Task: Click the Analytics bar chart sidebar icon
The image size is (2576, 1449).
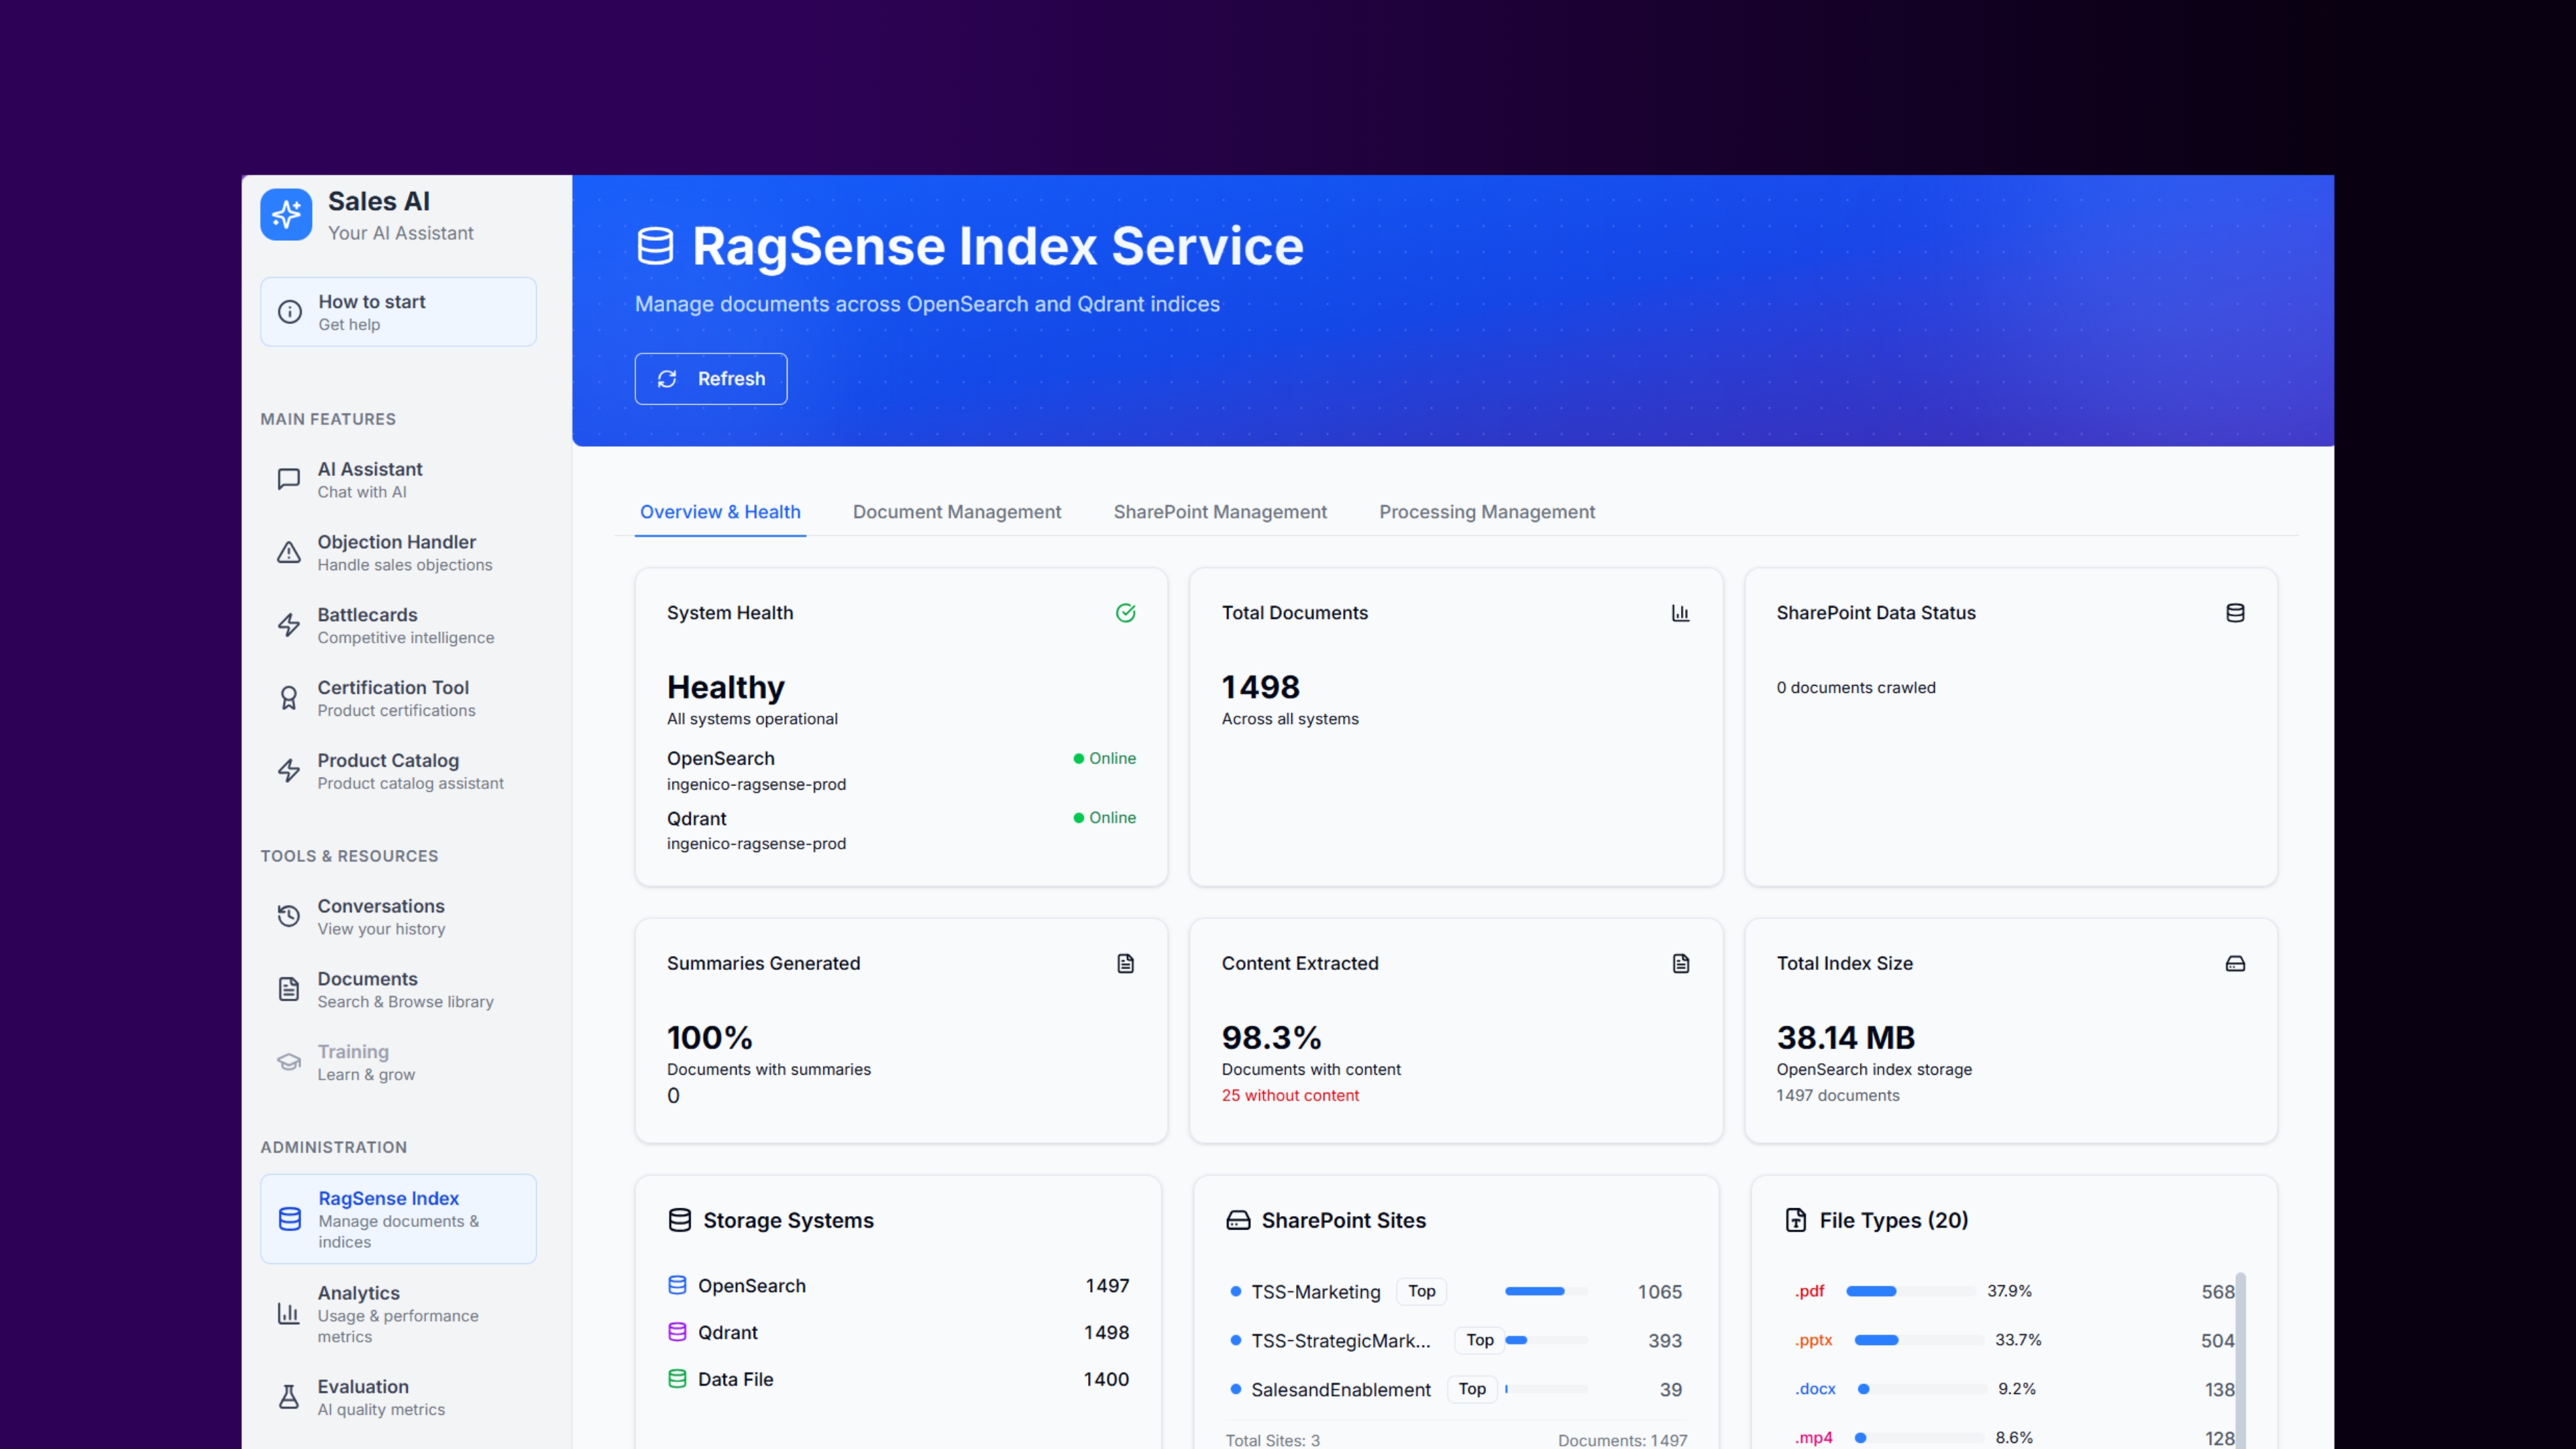Action: (x=289, y=1313)
